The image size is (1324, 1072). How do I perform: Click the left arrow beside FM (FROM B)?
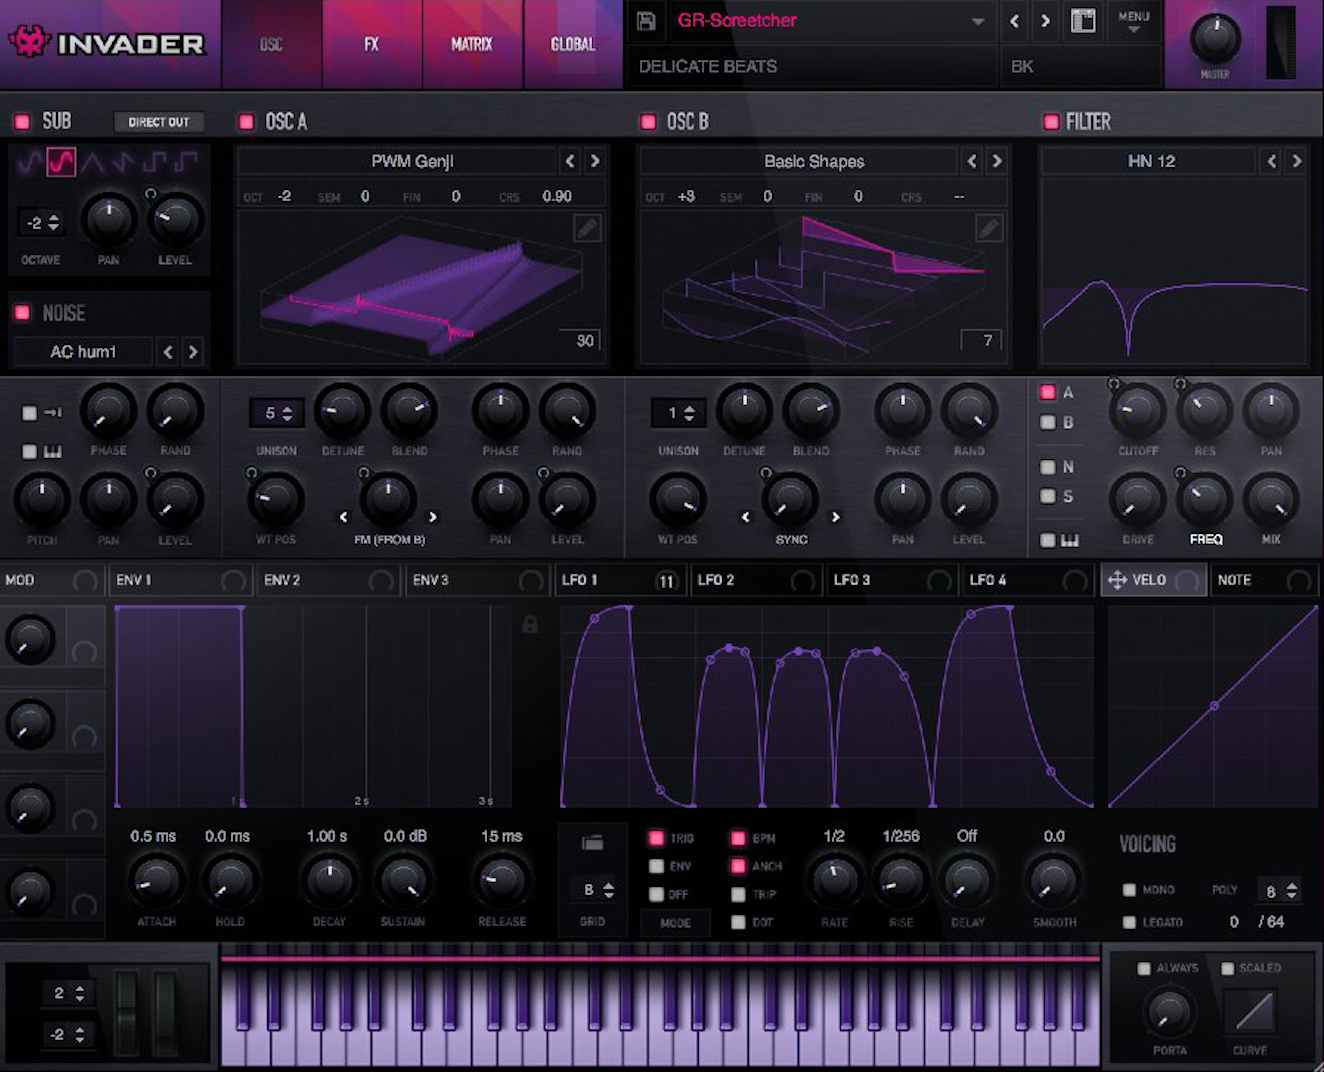[x=344, y=517]
